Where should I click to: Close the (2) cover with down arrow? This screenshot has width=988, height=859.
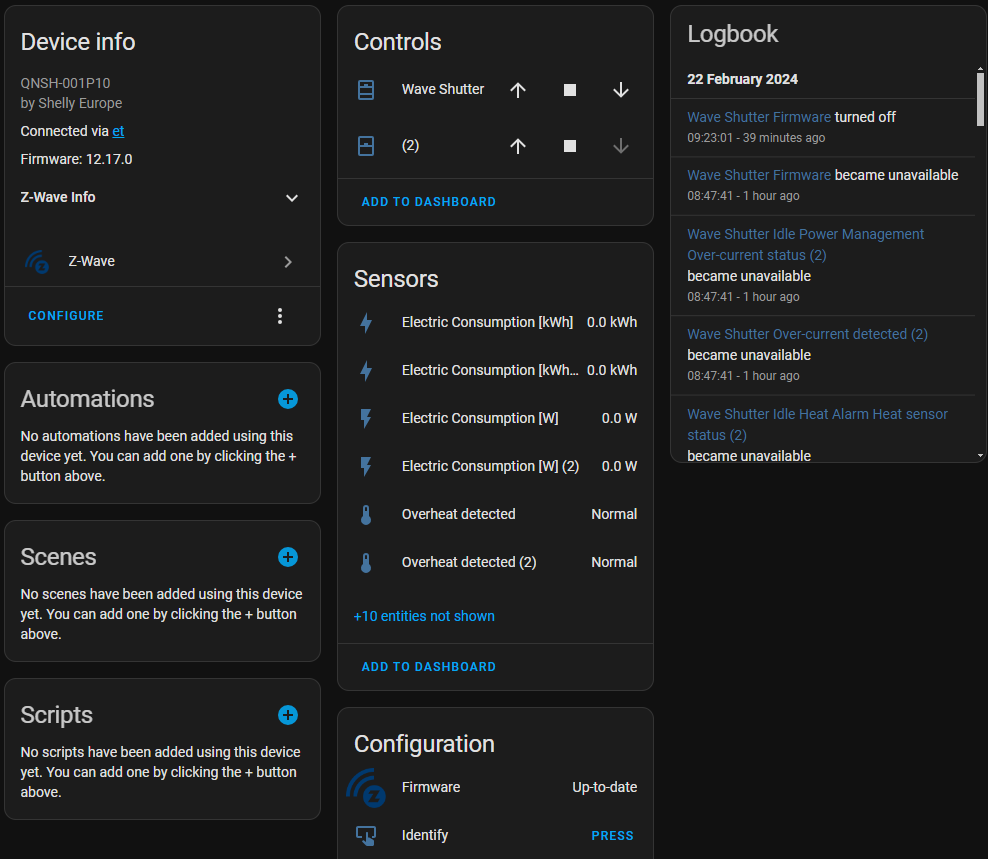(621, 146)
